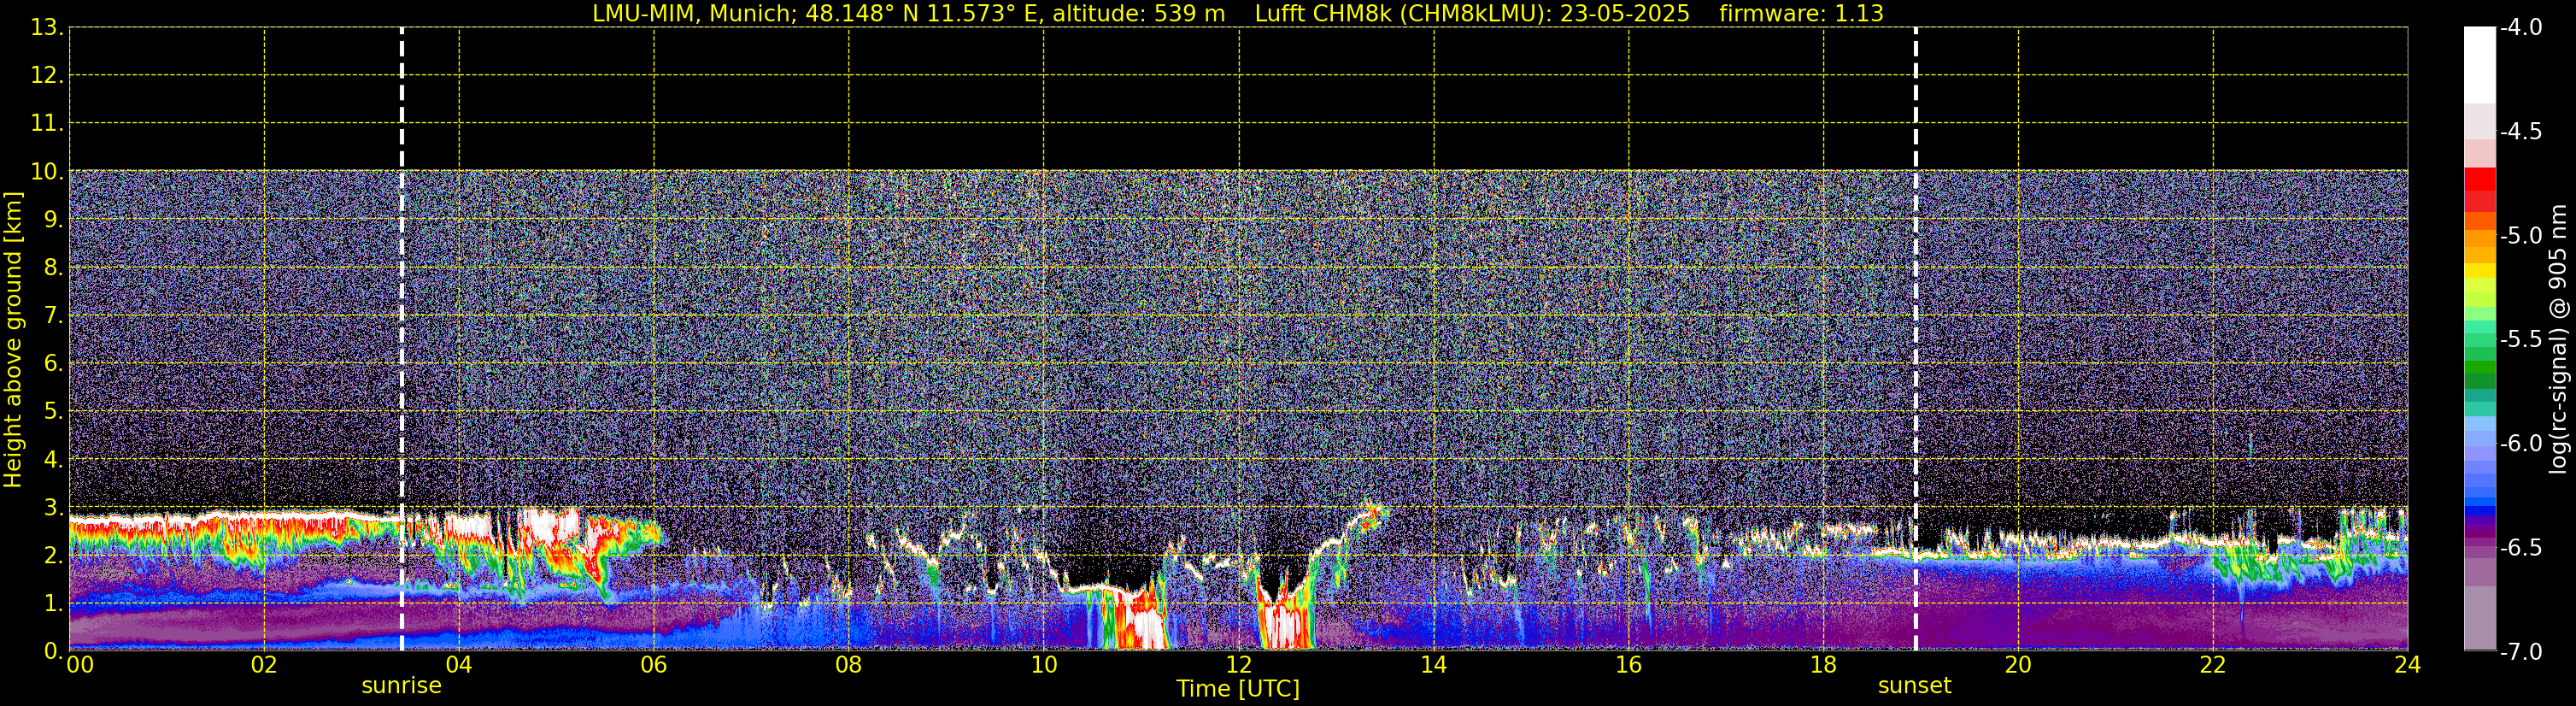This screenshot has width=2576, height=706.
Task: Click the height axis tick '12.'
Action: [47, 76]
